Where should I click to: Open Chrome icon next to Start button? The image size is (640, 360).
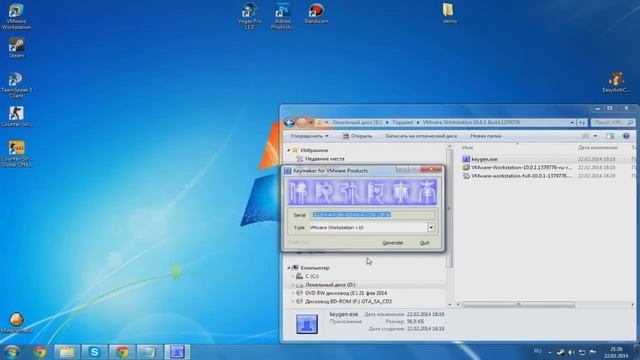pos(40,351)
